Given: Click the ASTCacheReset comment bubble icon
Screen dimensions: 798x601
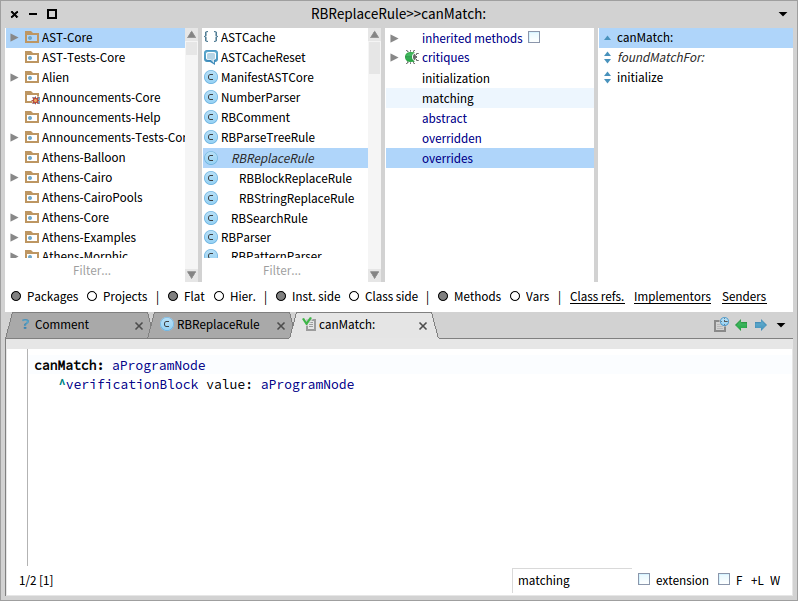Looking at the screenshot, I should point(211,57).
